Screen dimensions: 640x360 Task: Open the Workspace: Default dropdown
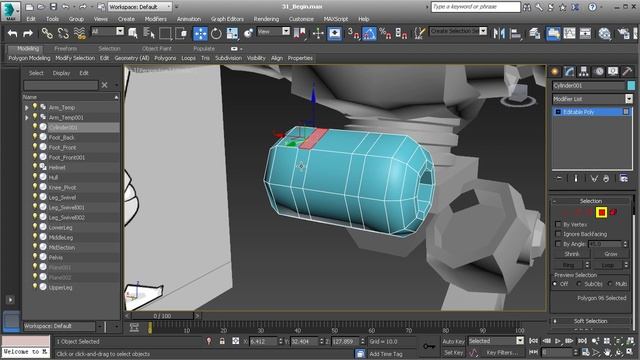(x=140, y=7)
